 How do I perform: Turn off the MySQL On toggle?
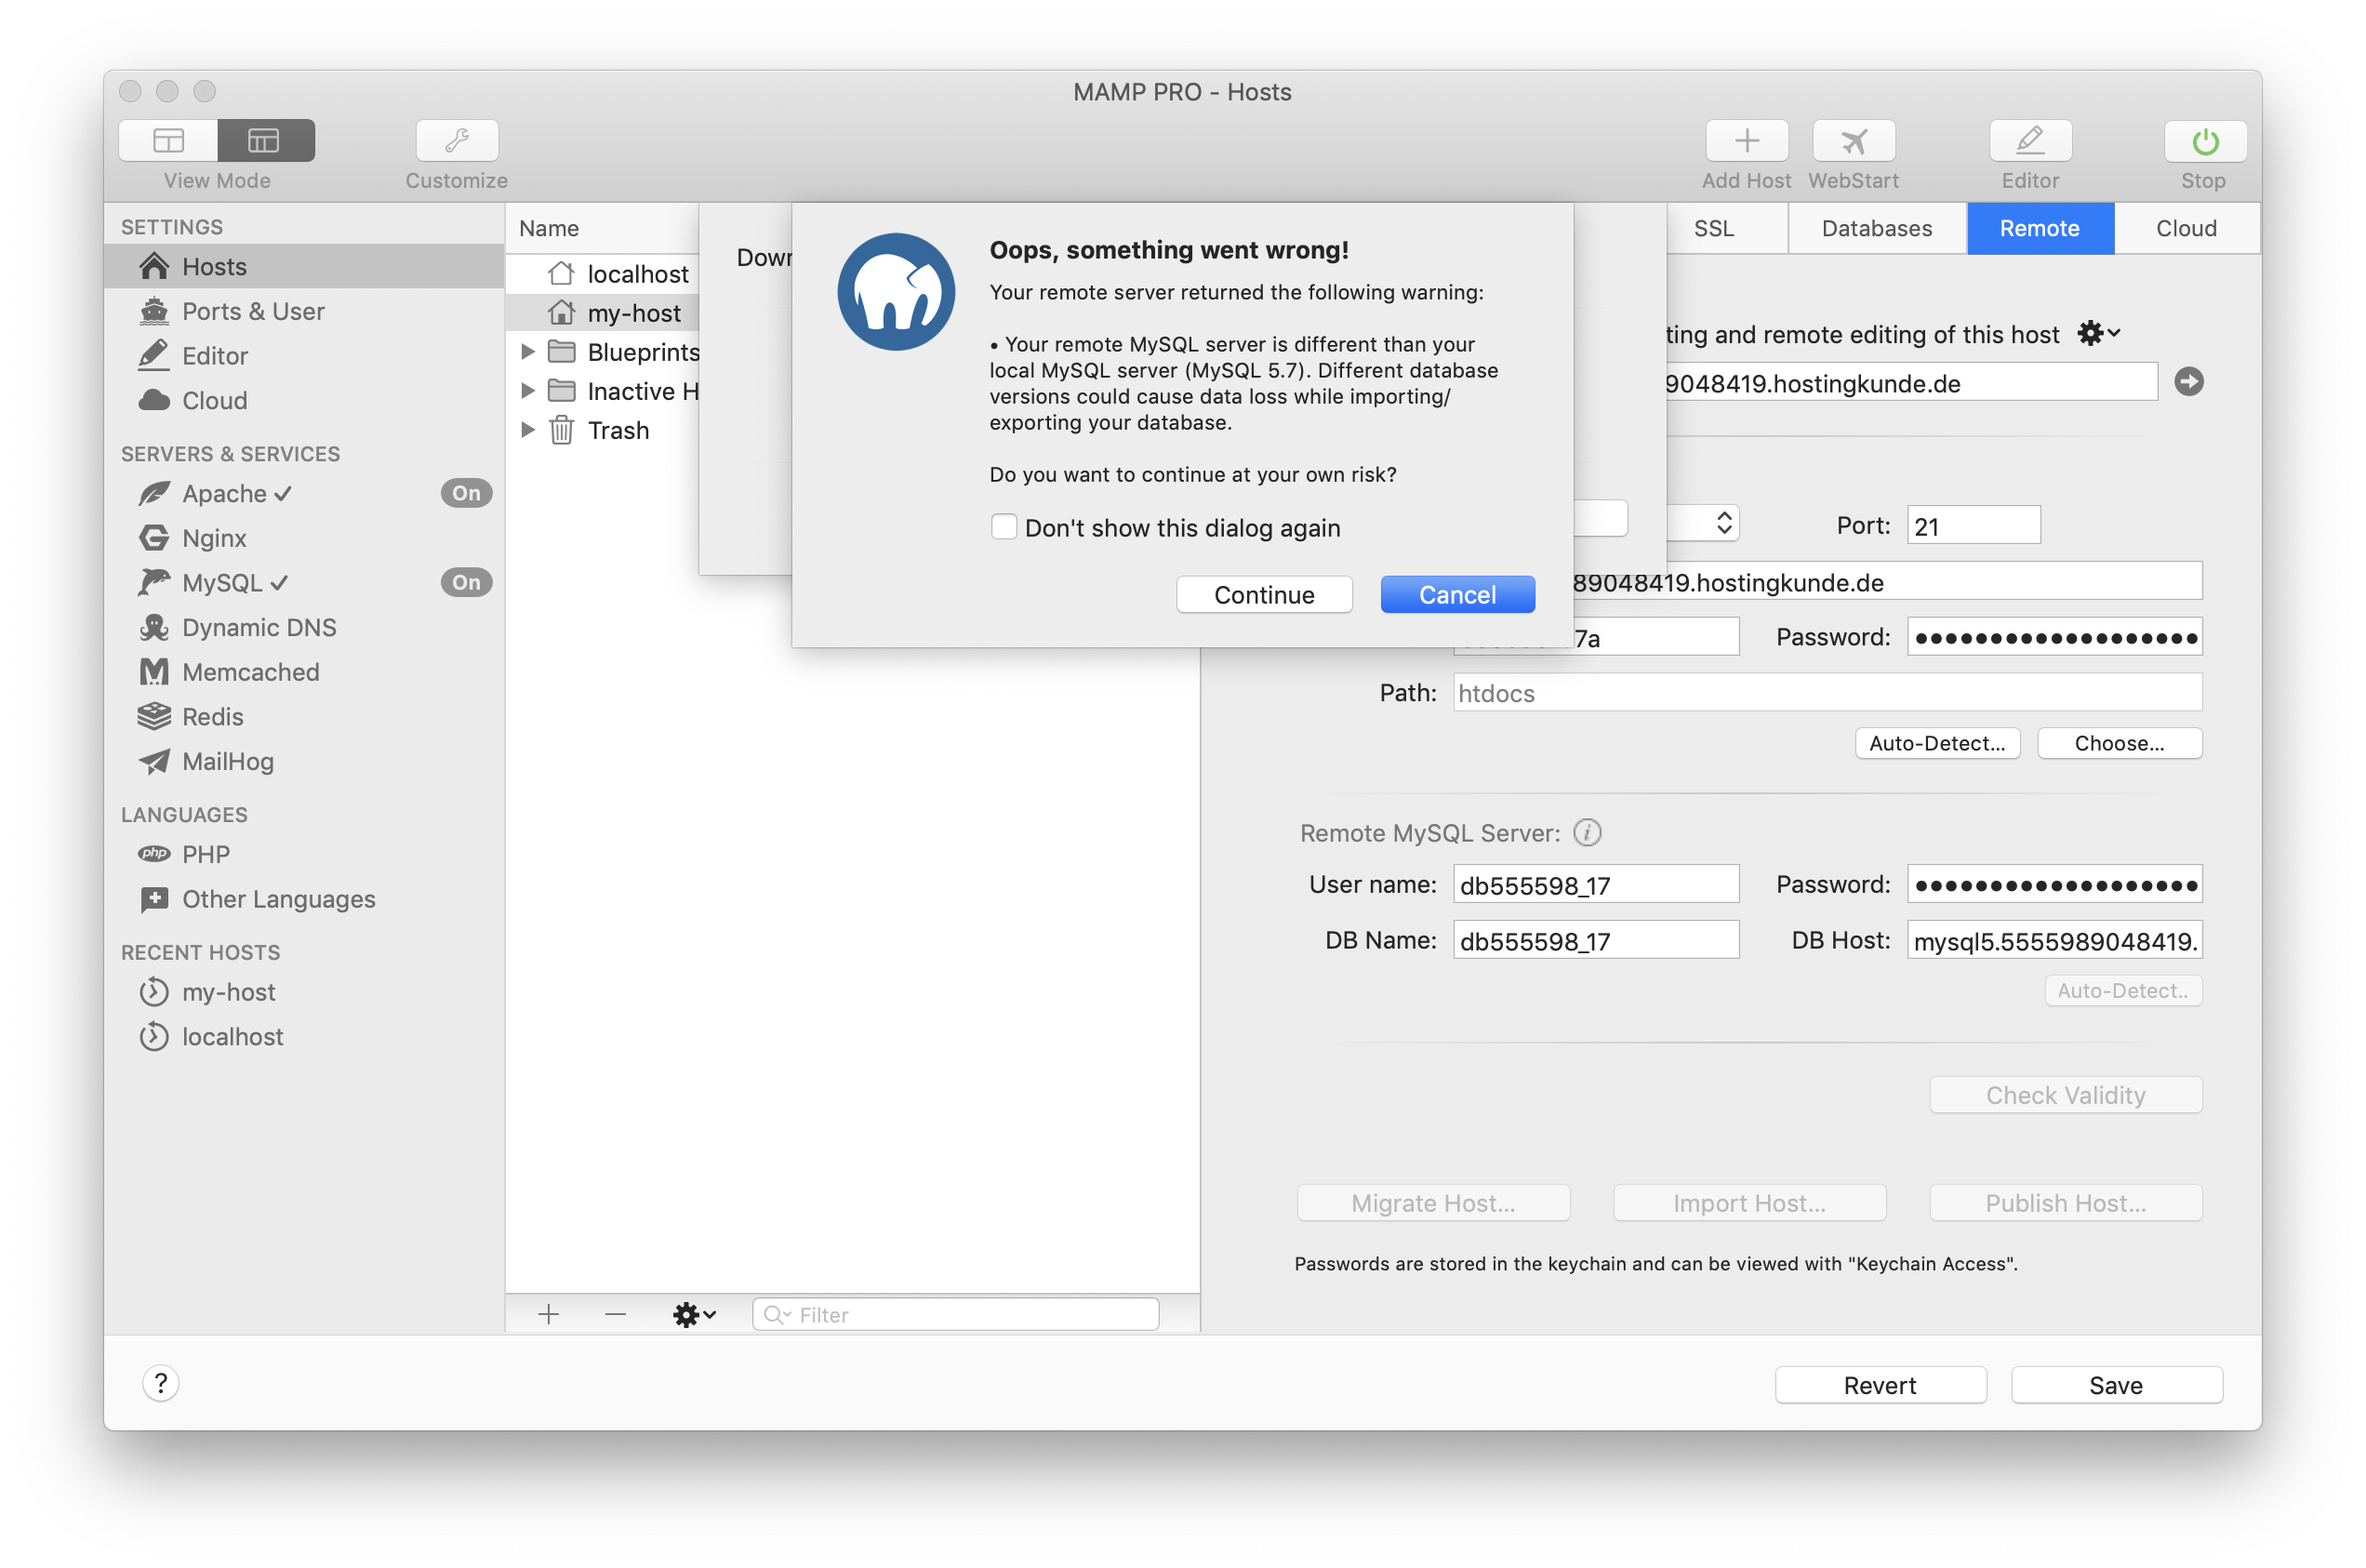(x=466, y=582)
